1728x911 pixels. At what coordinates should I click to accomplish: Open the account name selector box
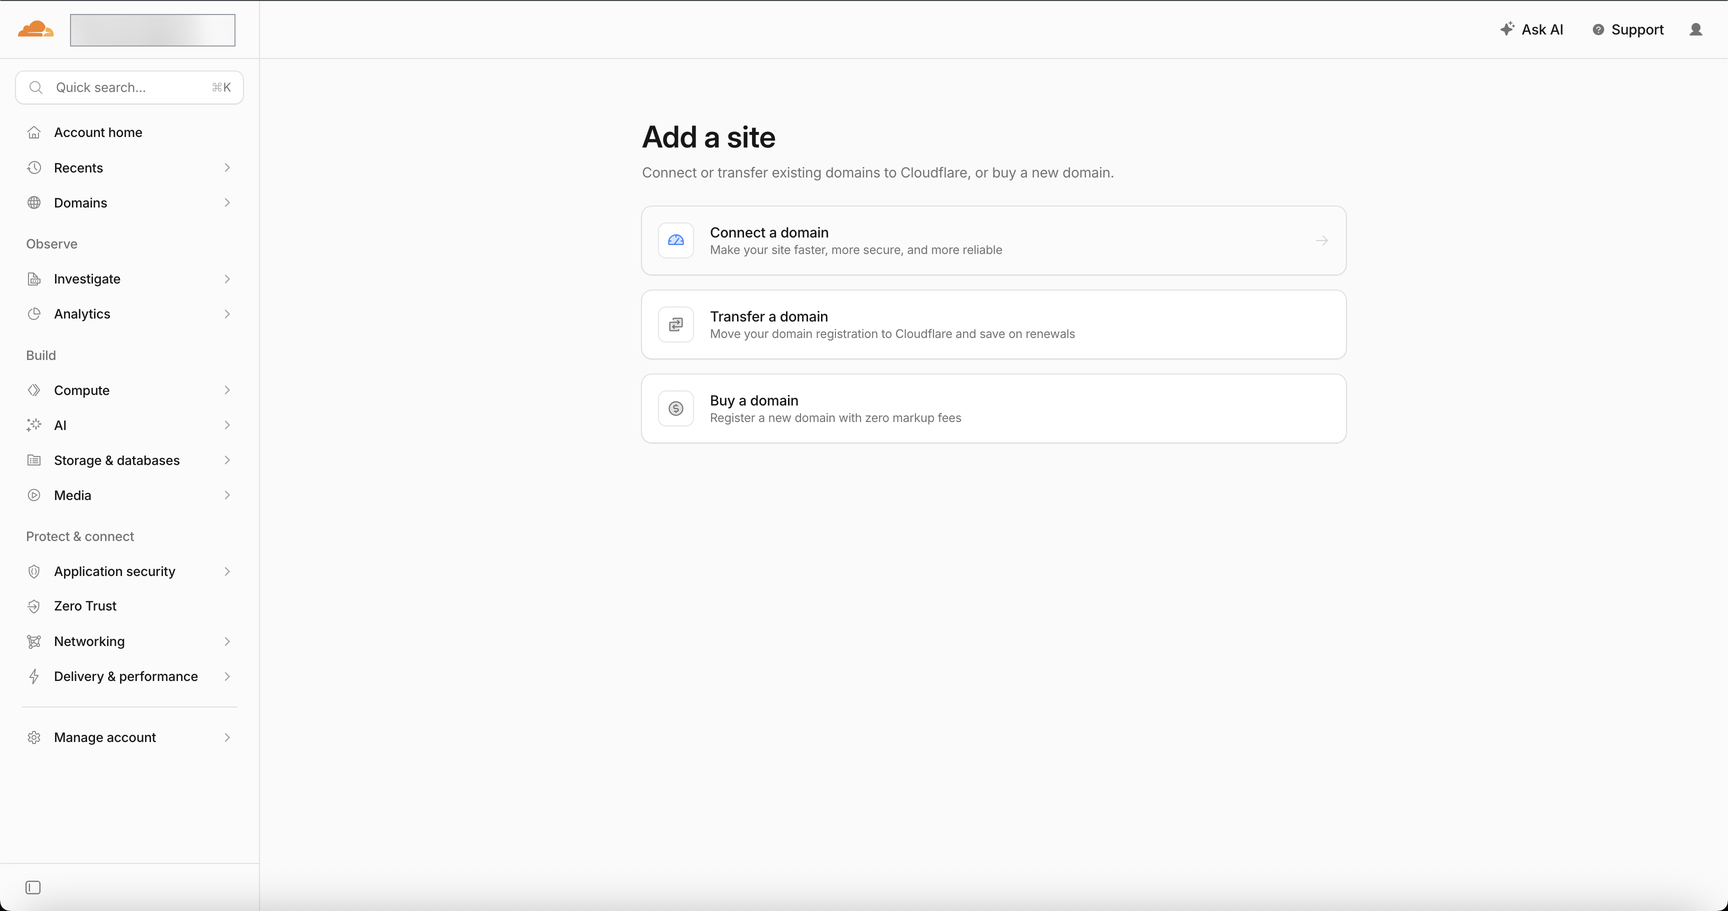tap(153, 30)
